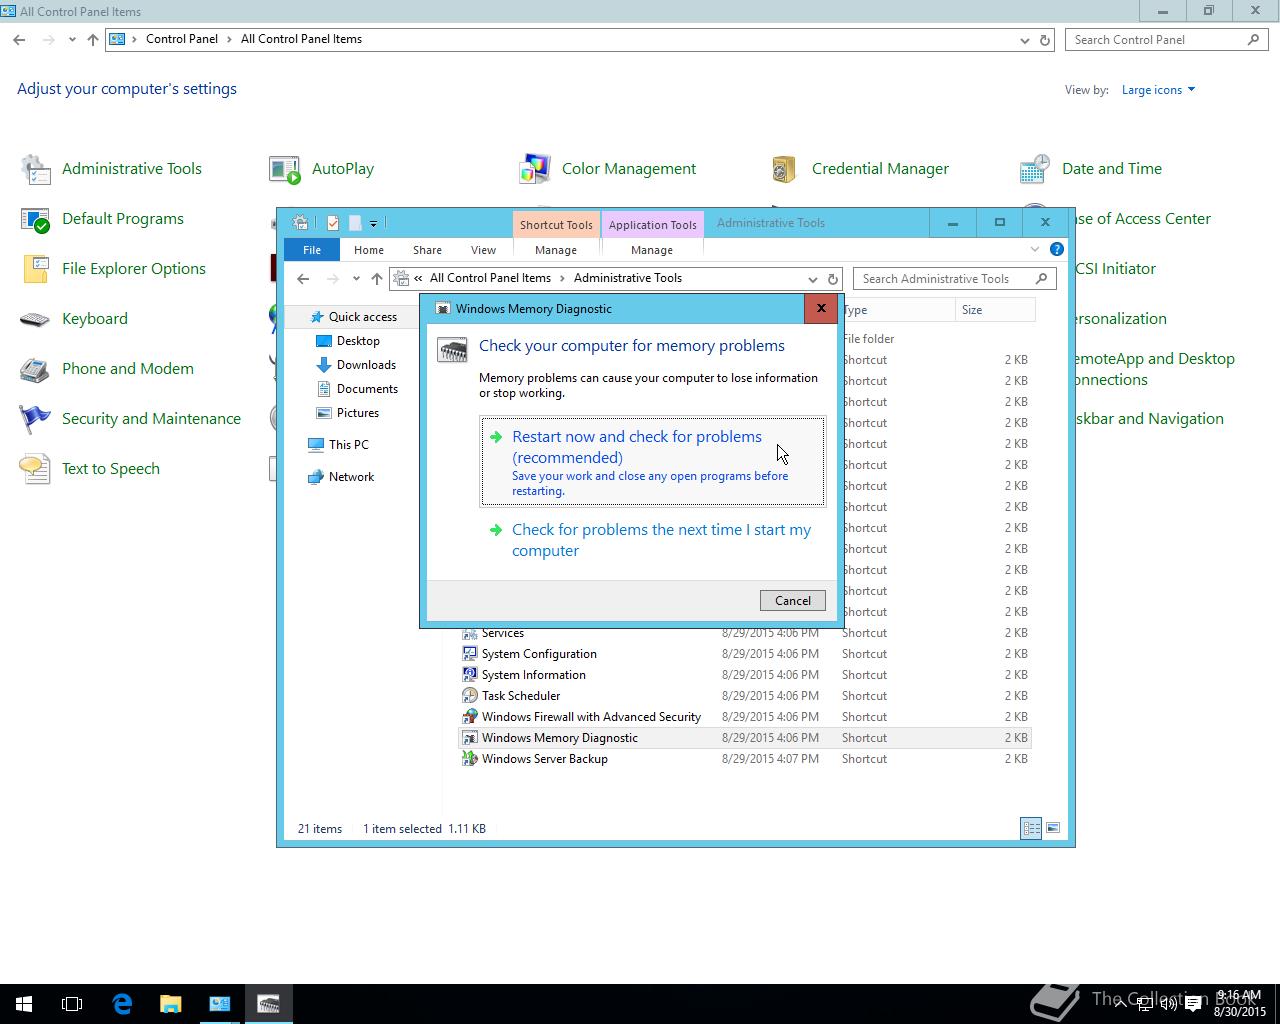Click New folder icon in quick access toolbar
The width and height of the screenshot is (1280, 1024).
[355, 223]
